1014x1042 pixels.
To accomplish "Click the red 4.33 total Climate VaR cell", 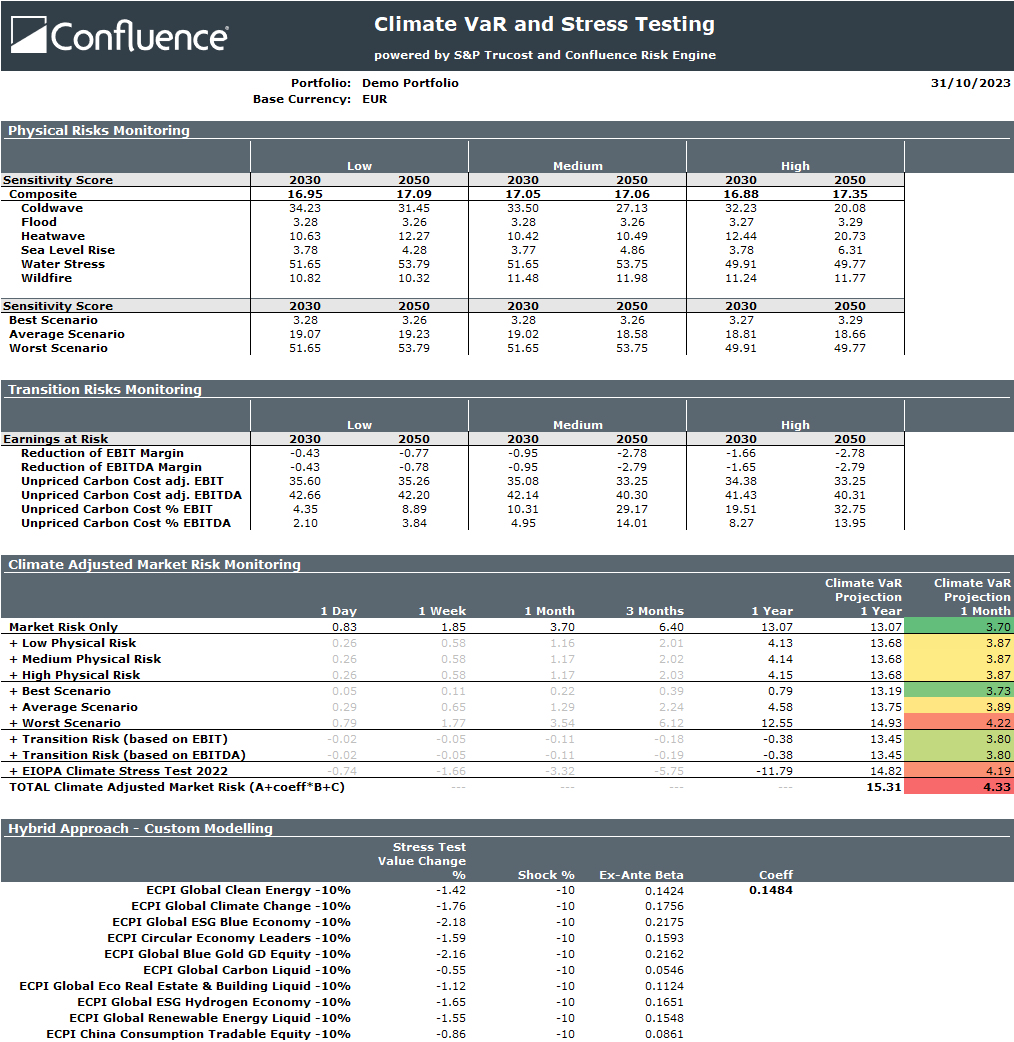I will 958,787.
